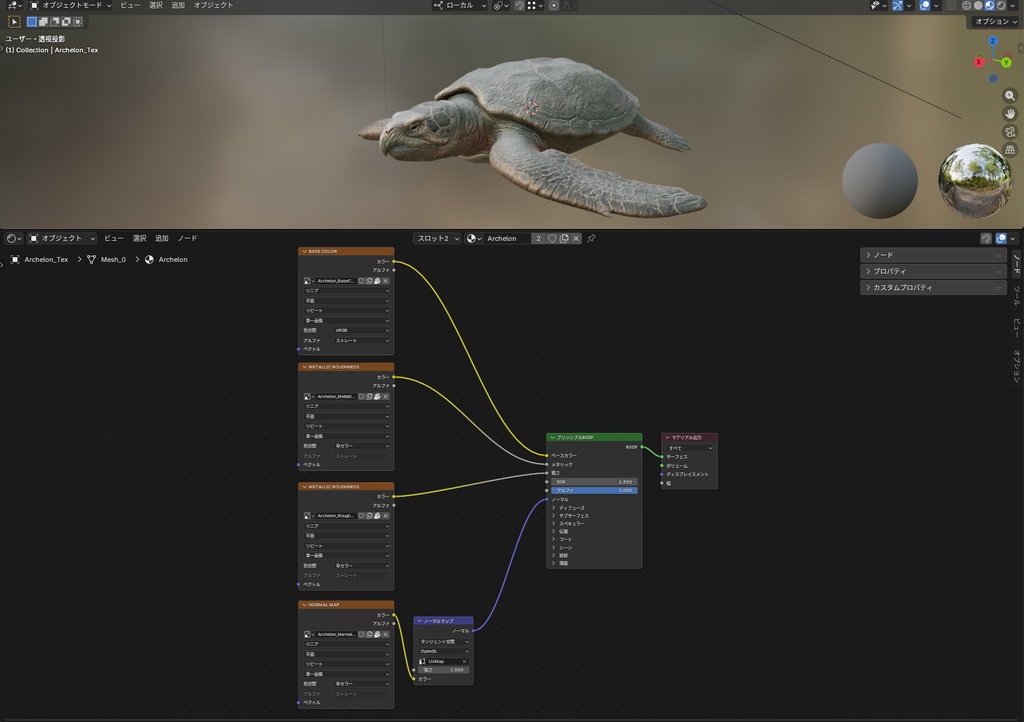Open node editor type selector icon
This screenshot has height=722, width=1024.
(12, 238)
